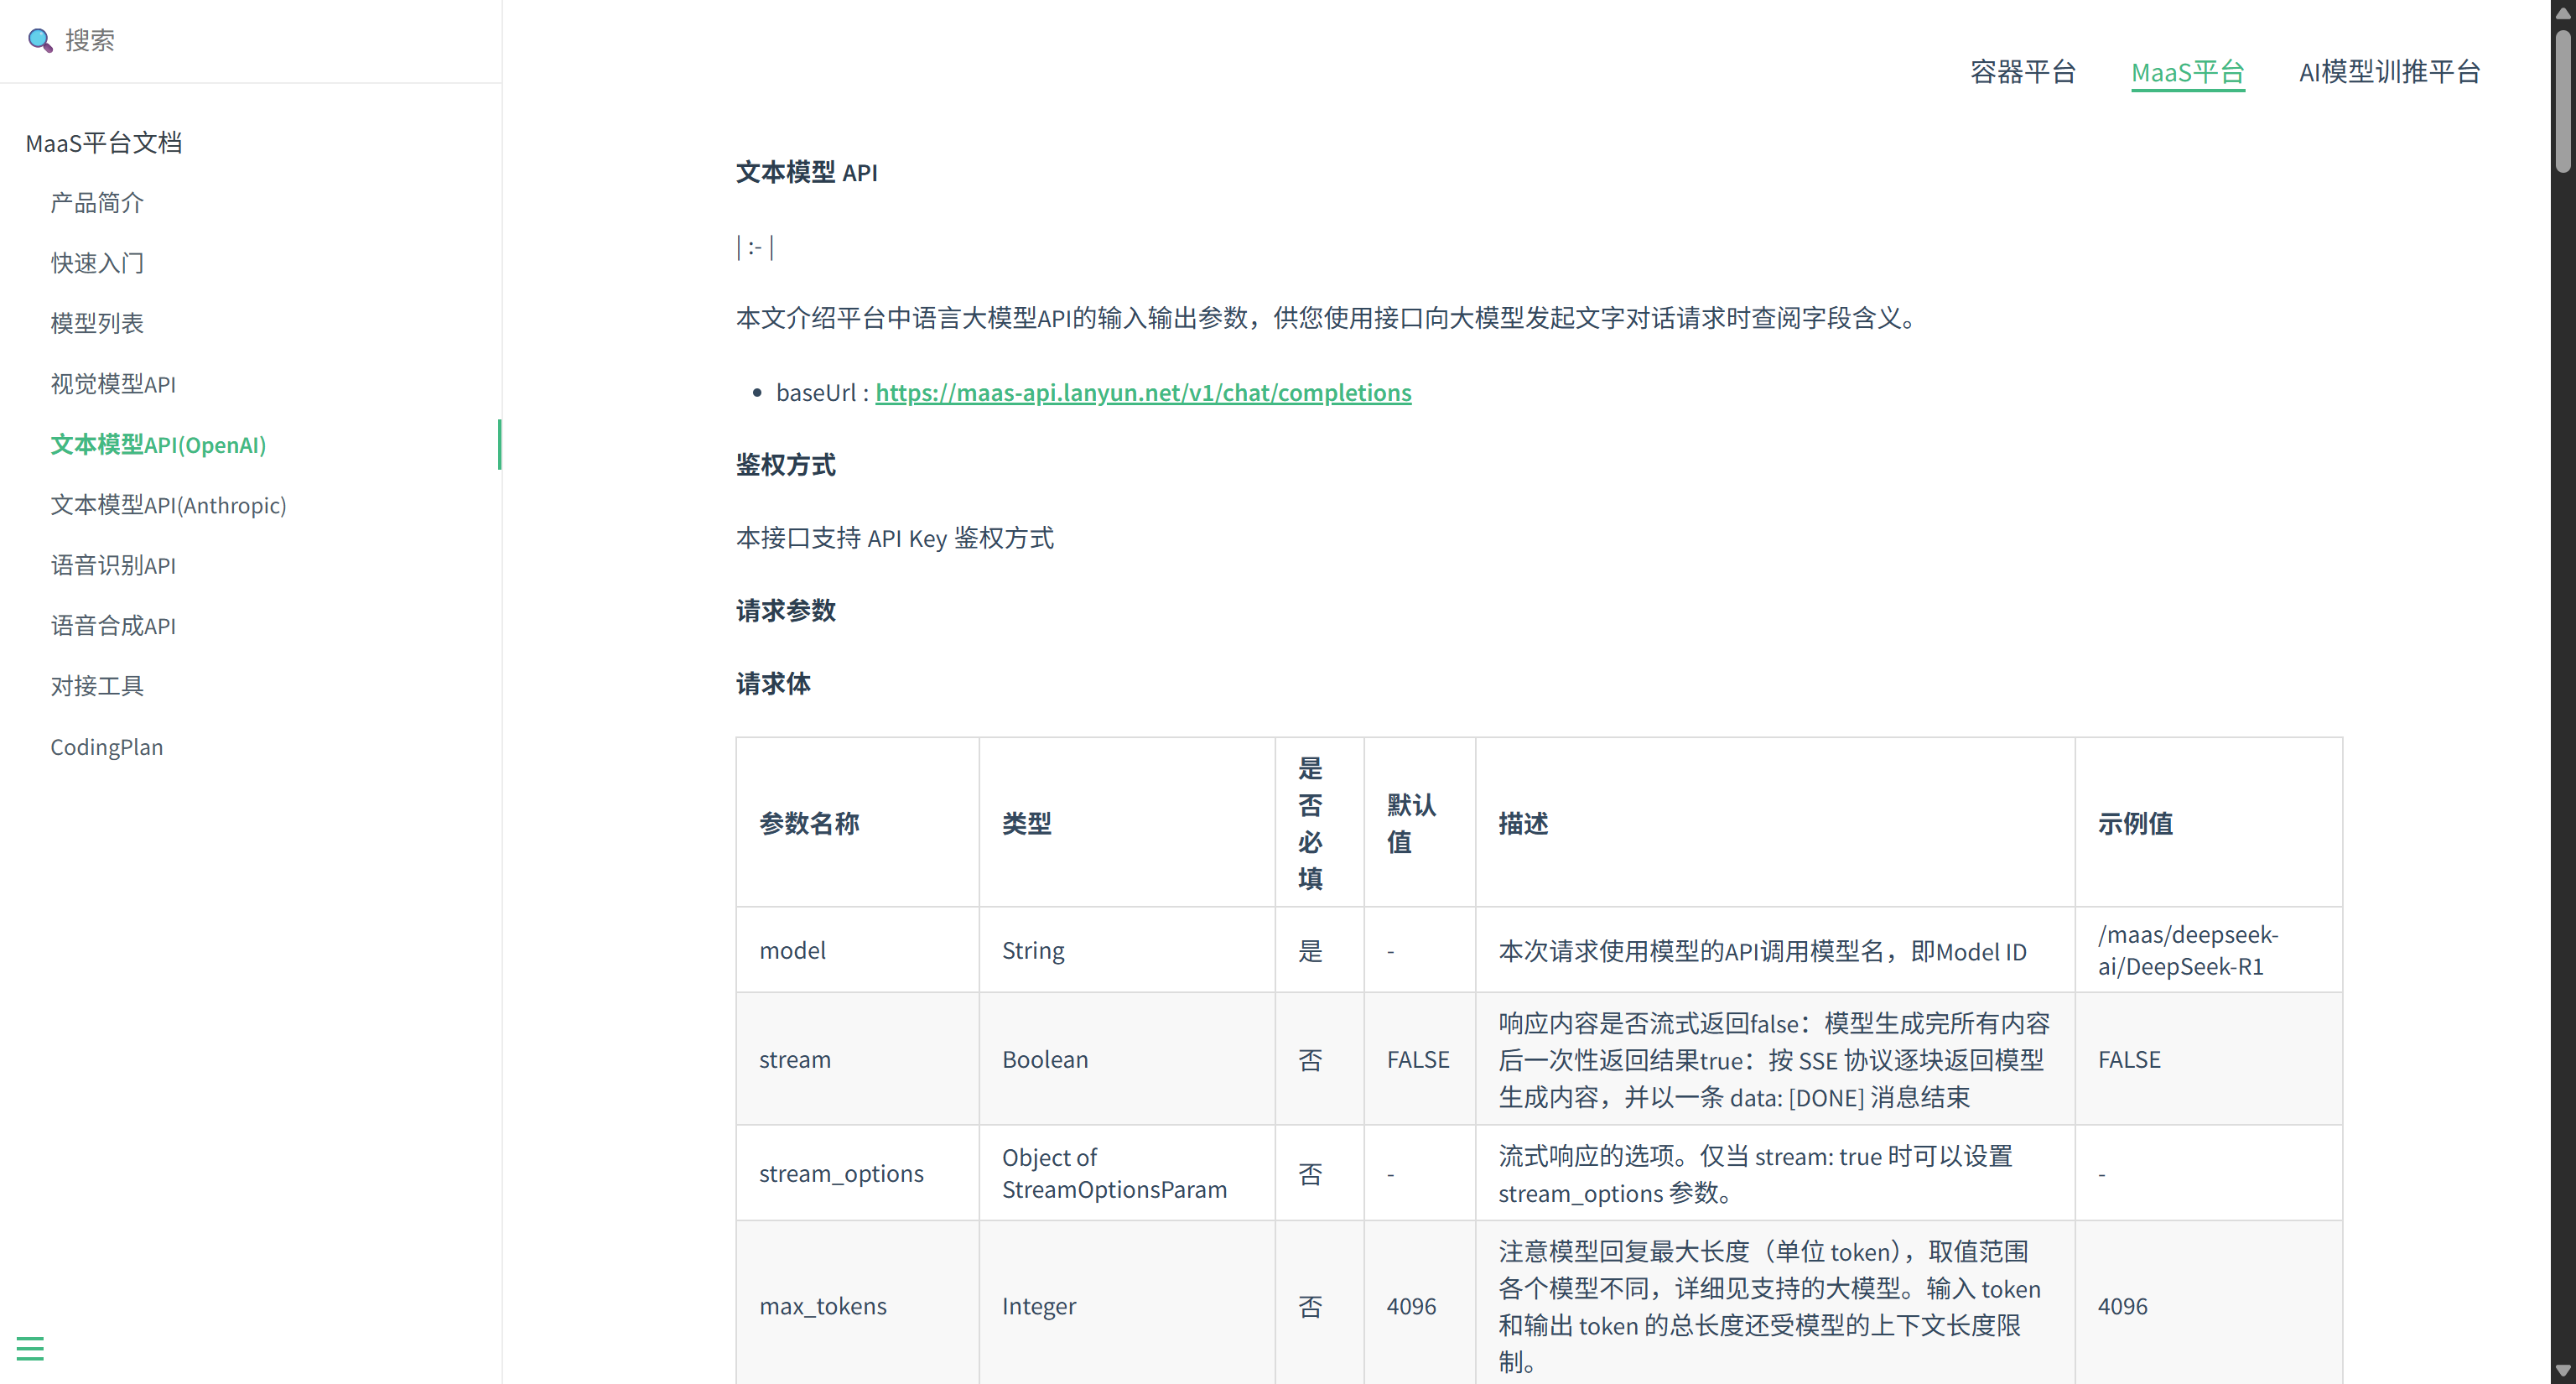
Task: Open 语音合成API sidebar link
Action: point(113,626)
